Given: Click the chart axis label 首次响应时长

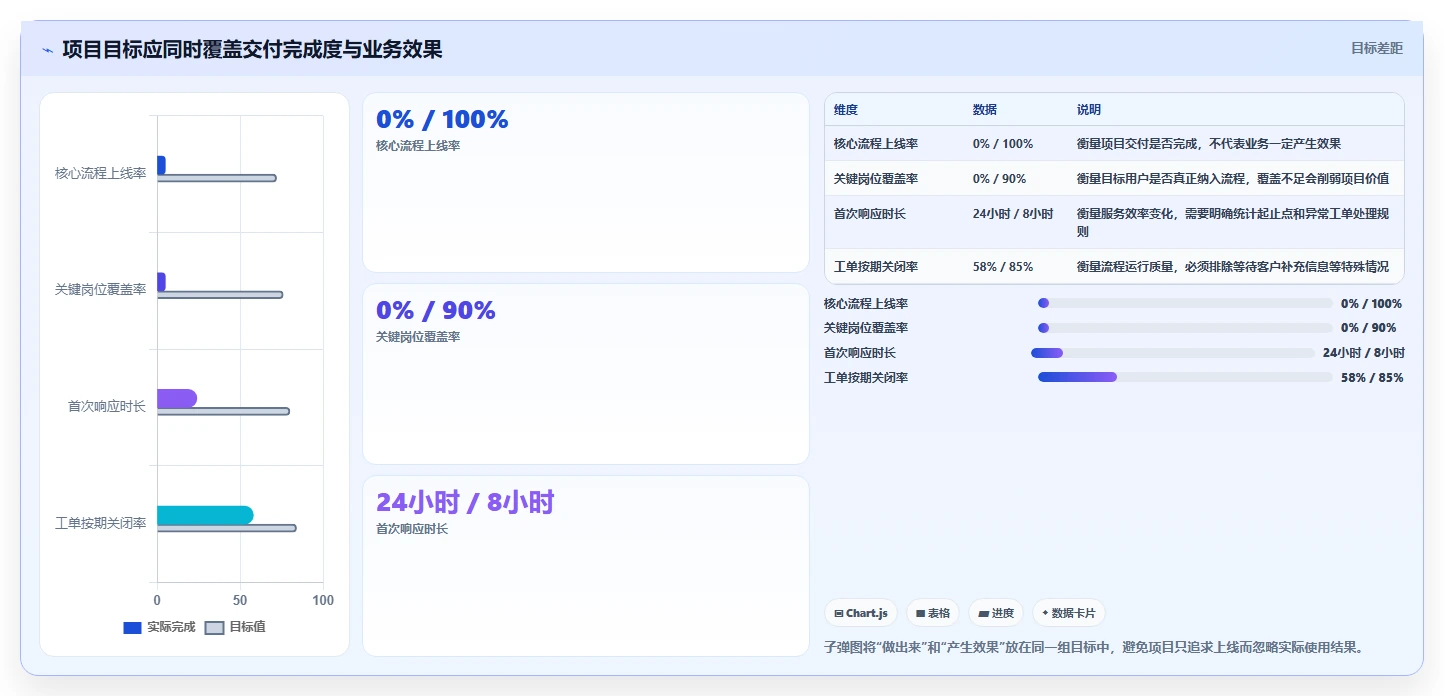Looking at the screenshot, I should pyautogui.click(x=107, y=406).
